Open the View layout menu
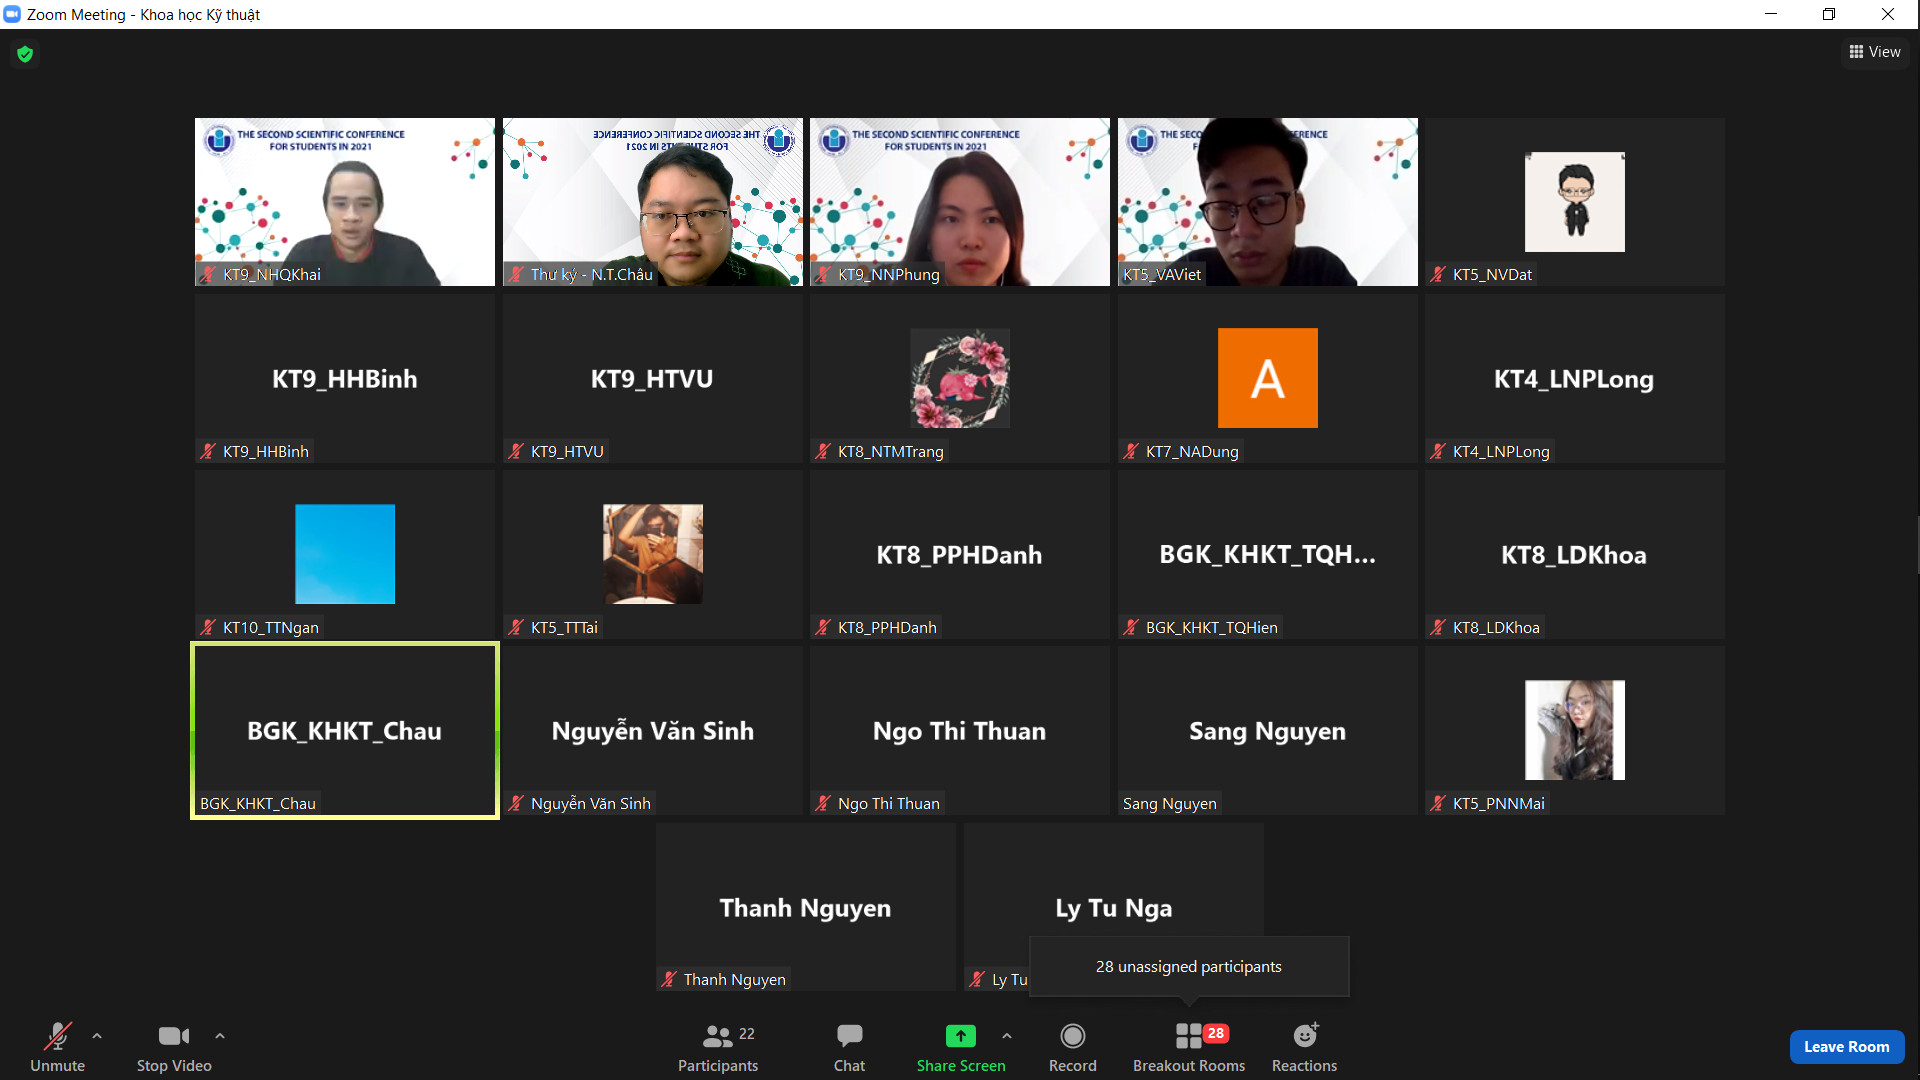This screenshot has height=1080, width=1920. click(x=1875, y=52)
